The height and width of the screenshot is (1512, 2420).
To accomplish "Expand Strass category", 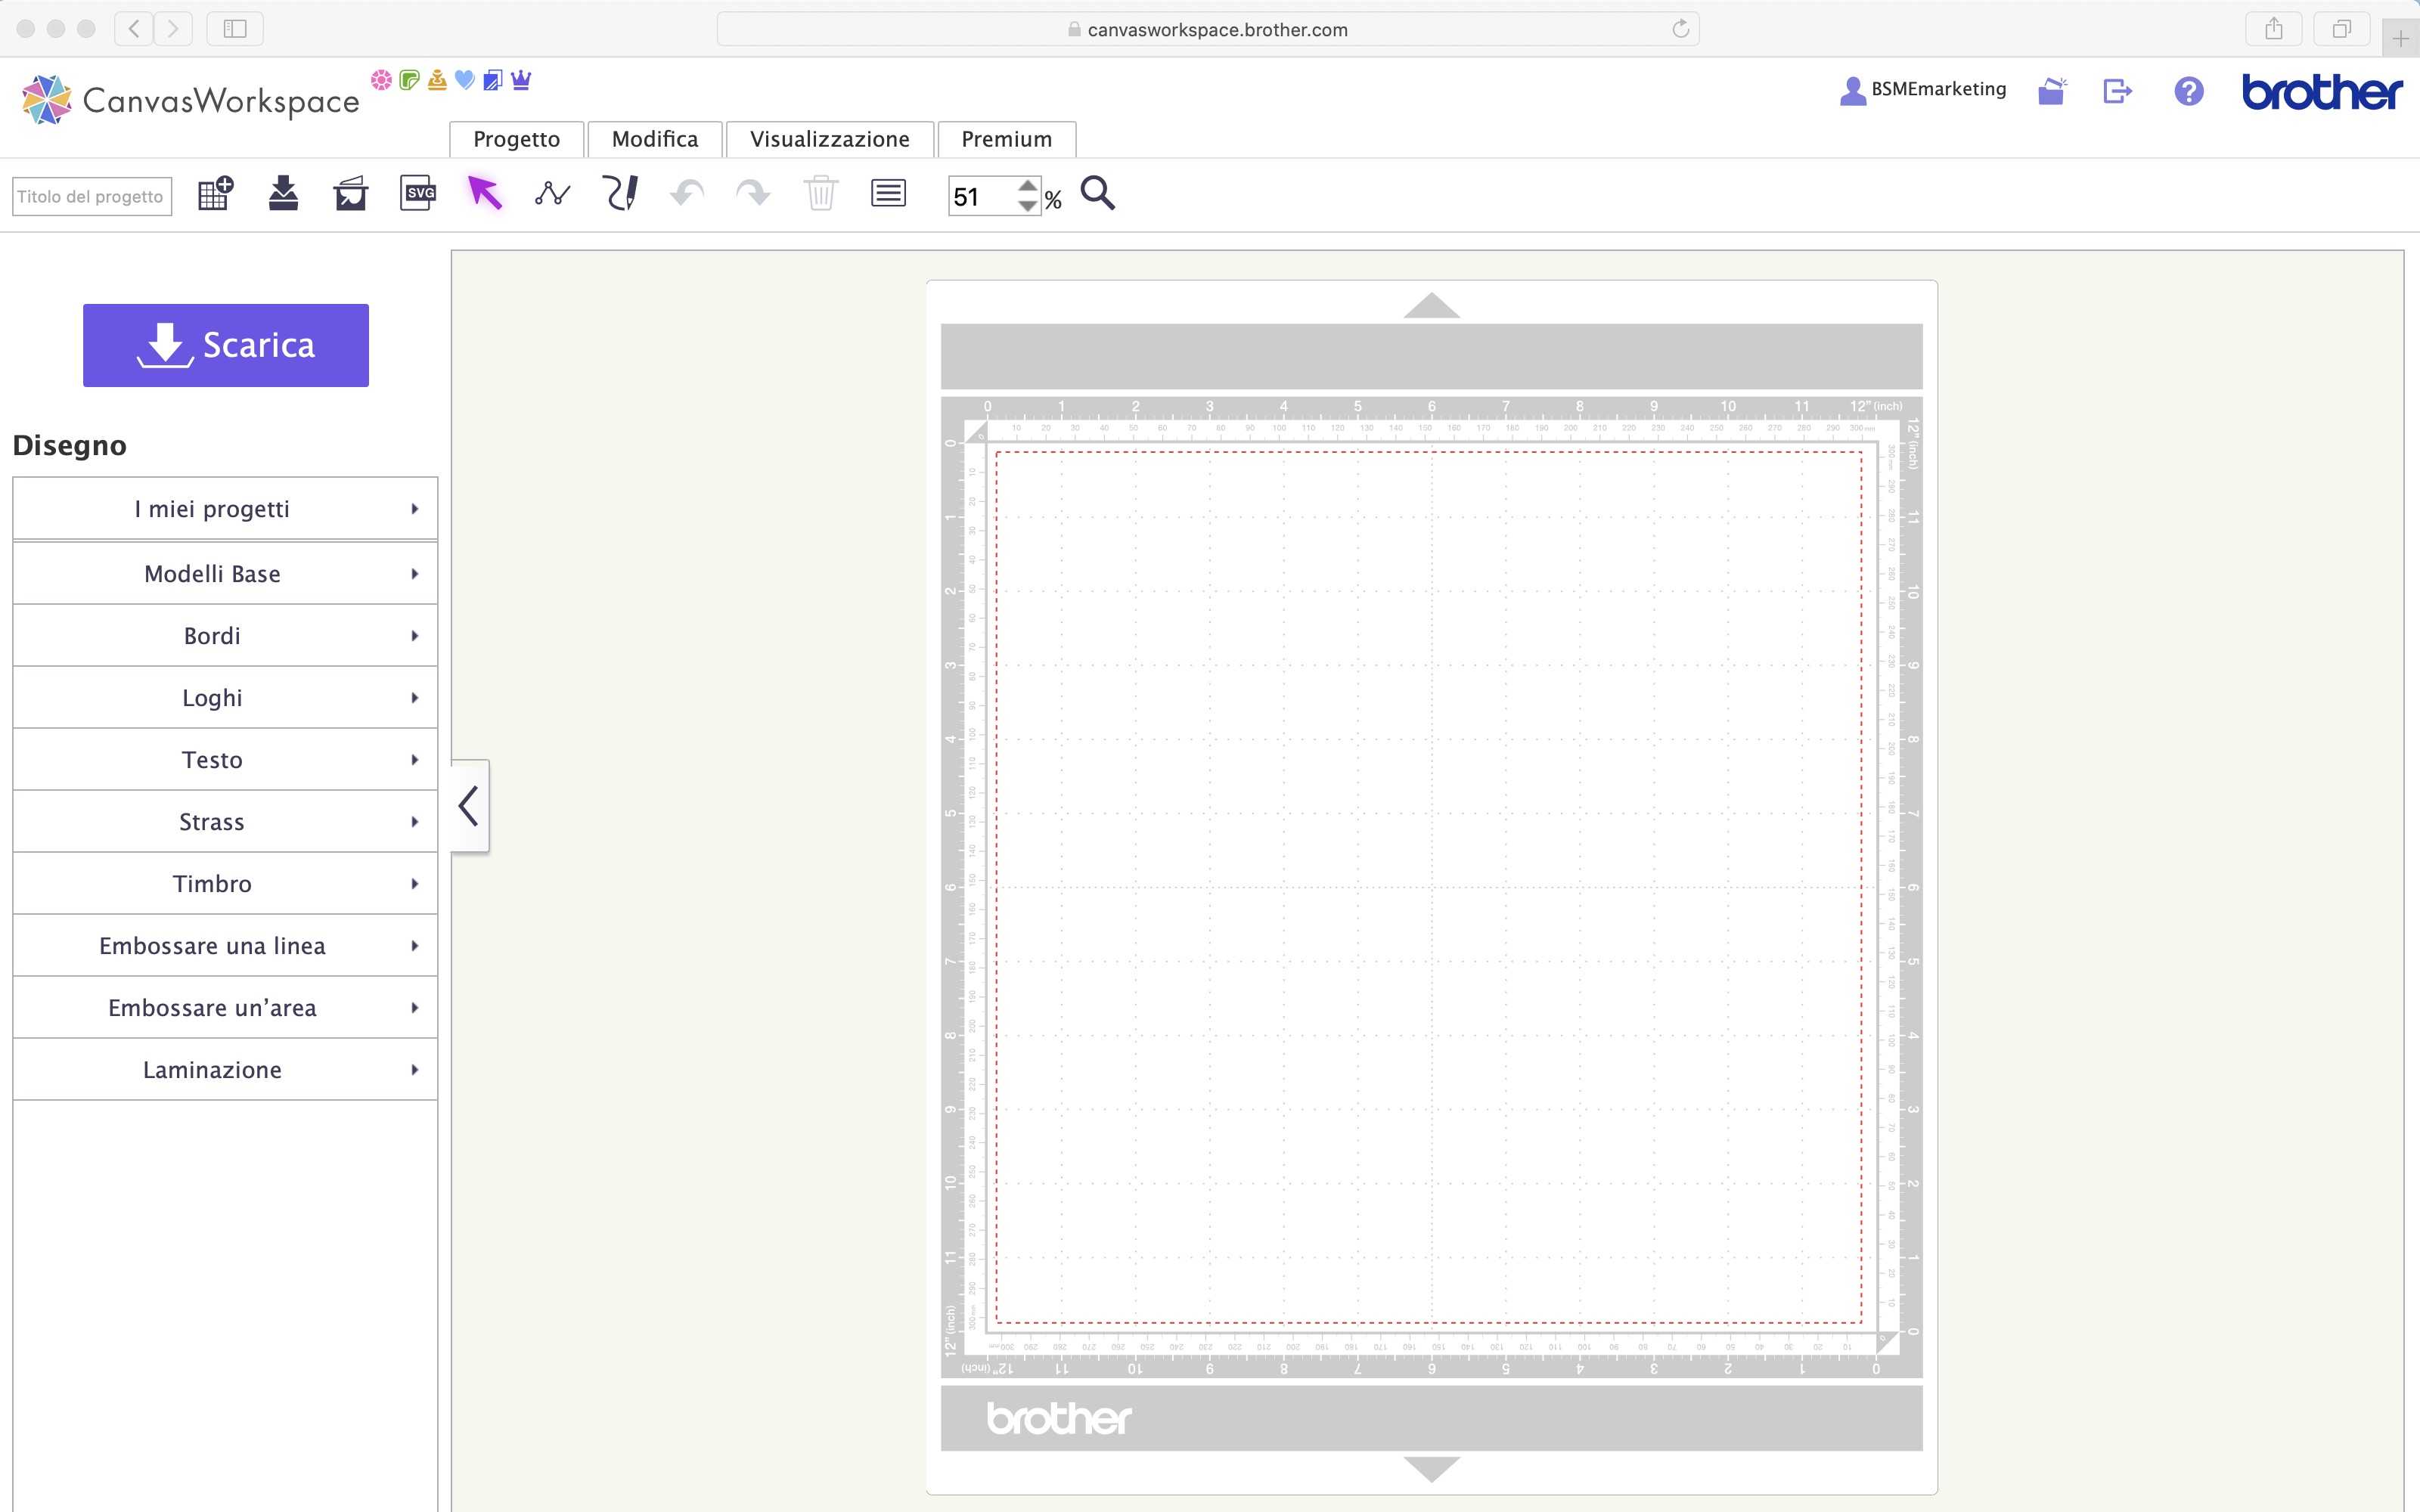I will coord(225,822).
